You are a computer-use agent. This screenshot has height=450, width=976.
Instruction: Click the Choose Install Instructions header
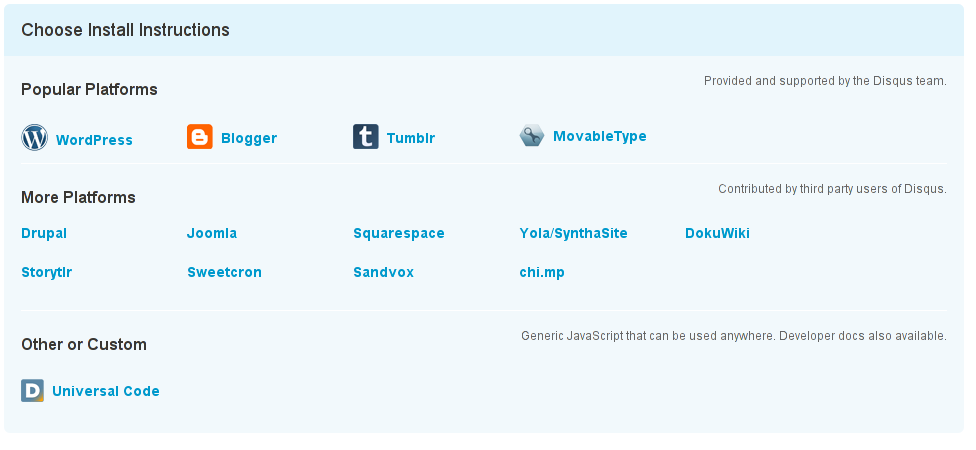click(126, 30)
